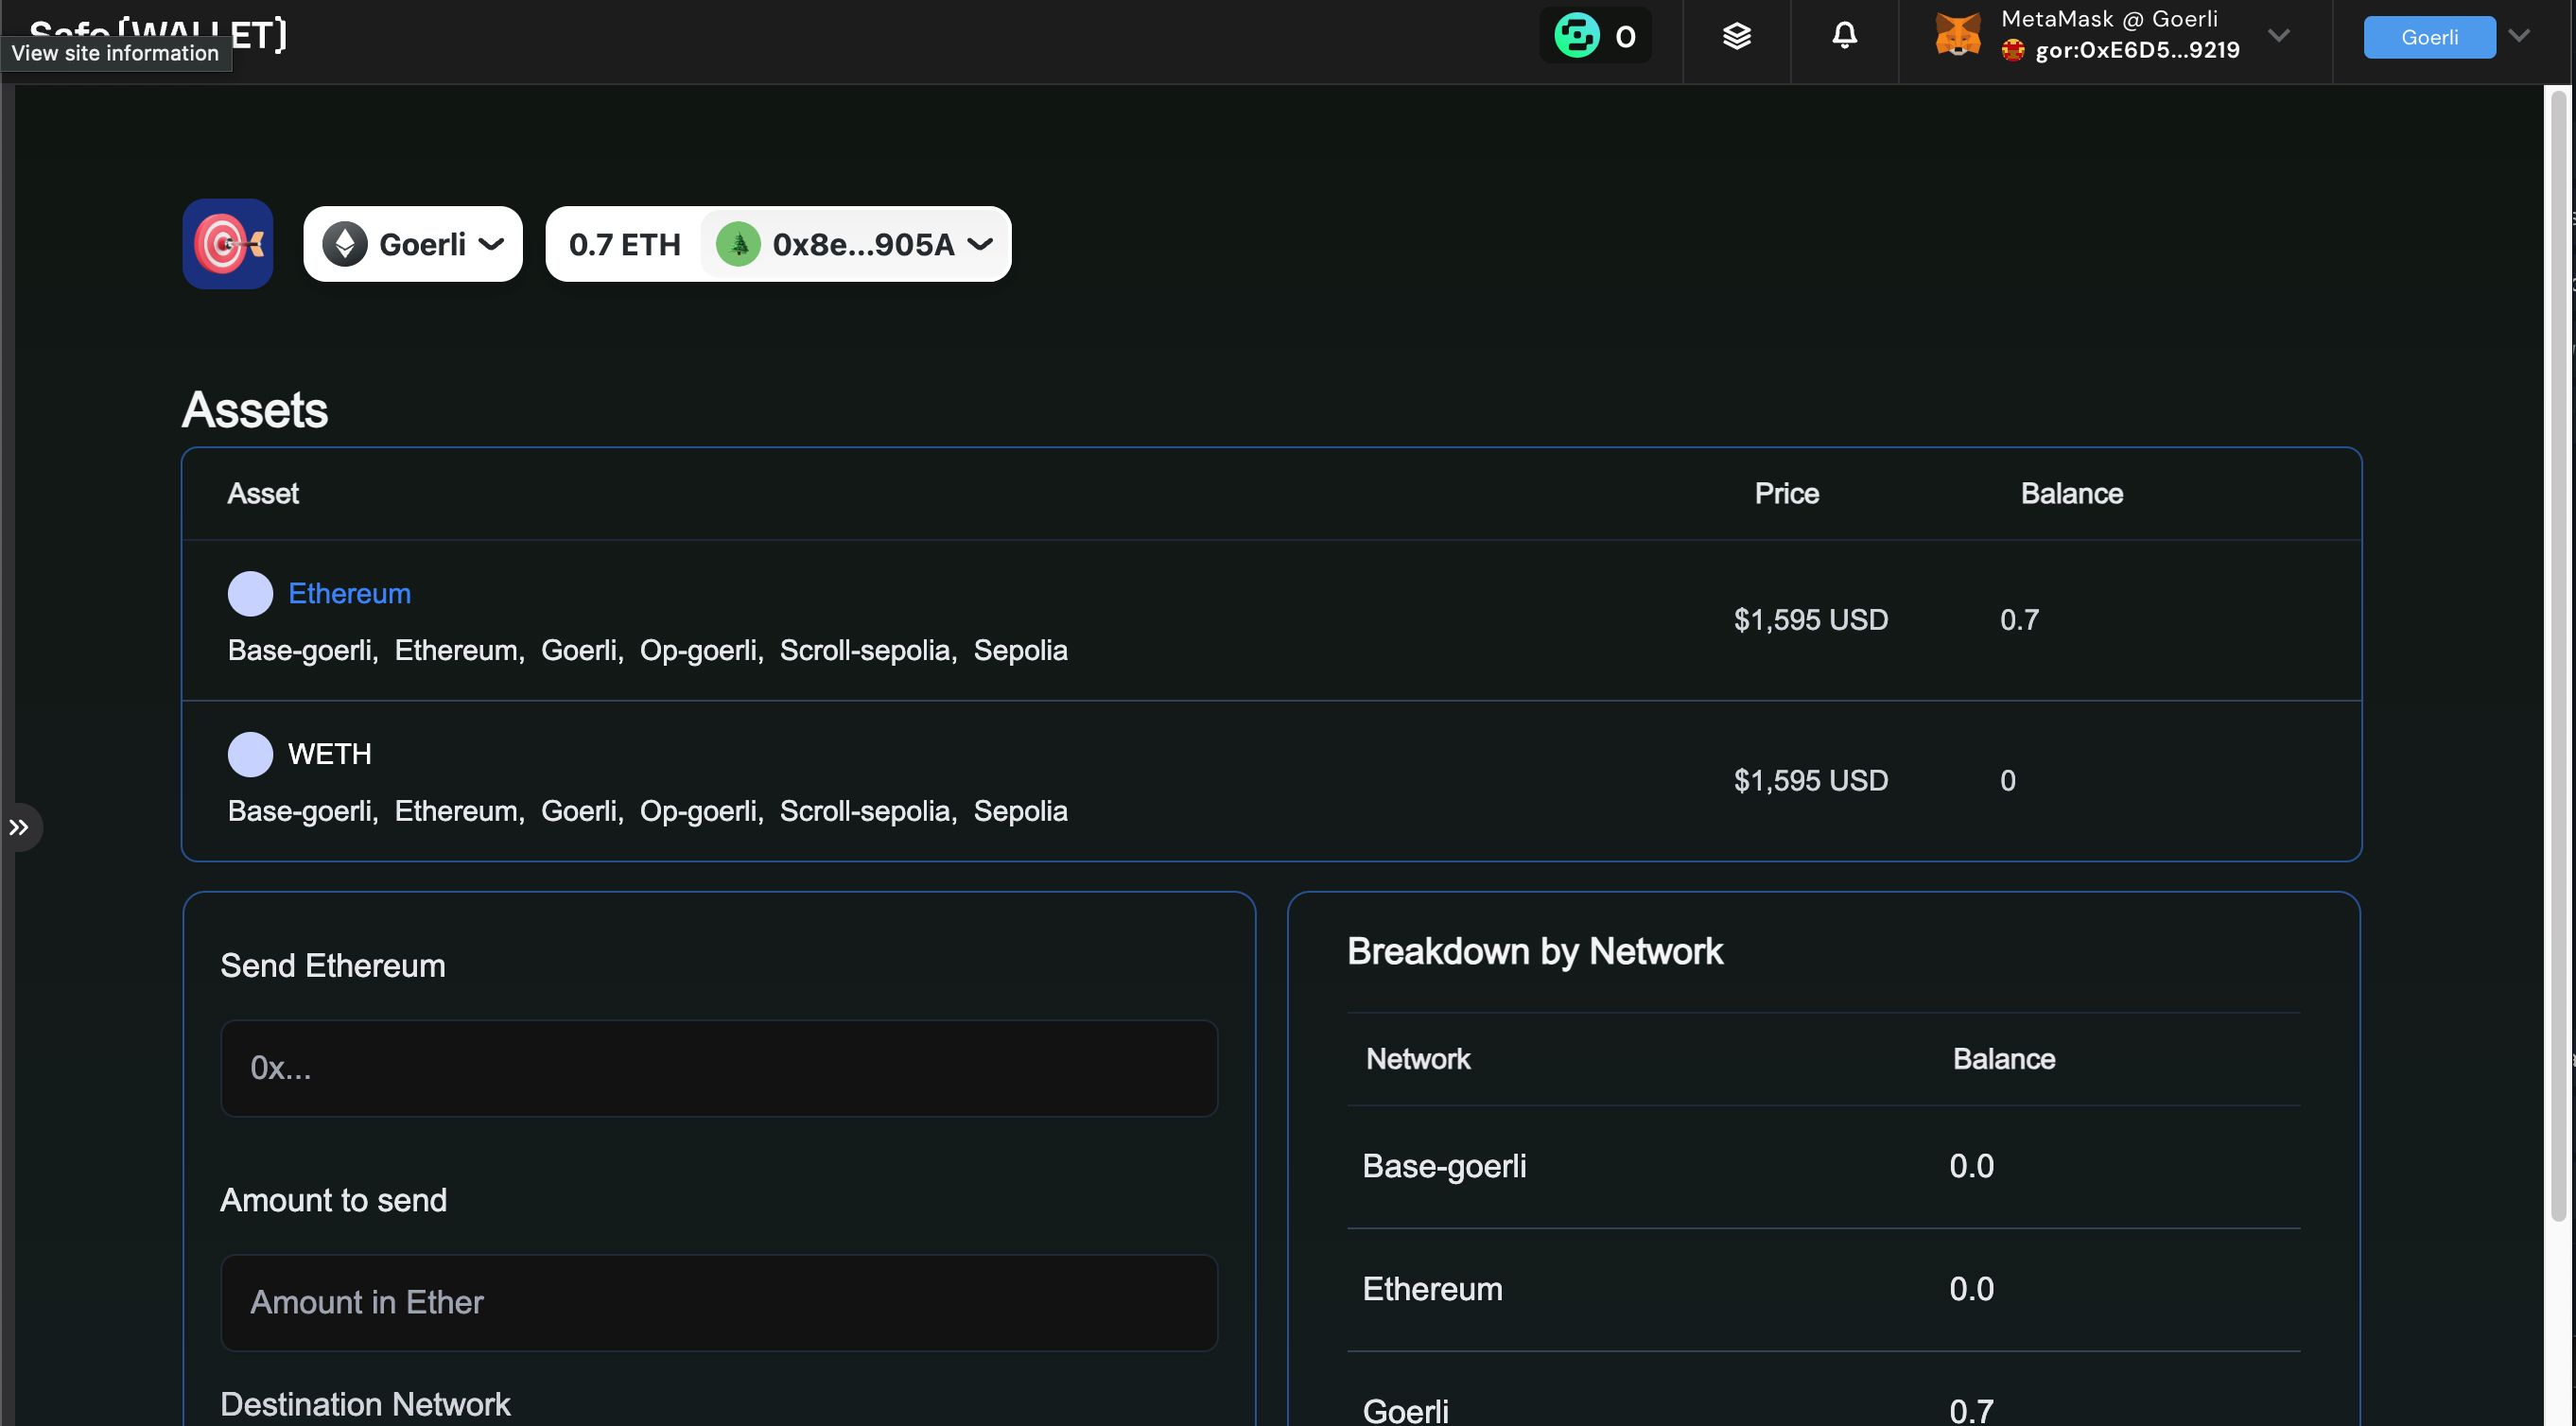
Task: Open the Goerli network dropdown
Action: click(413, 244)
